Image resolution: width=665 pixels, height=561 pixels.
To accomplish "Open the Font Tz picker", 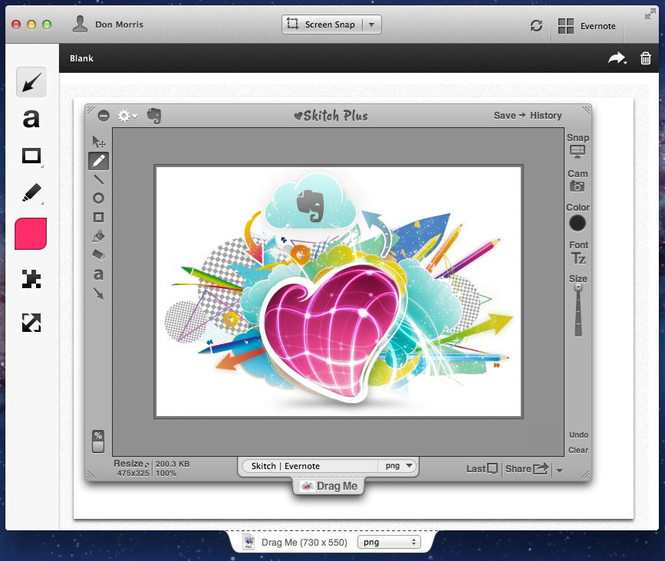I will [578, 258].
